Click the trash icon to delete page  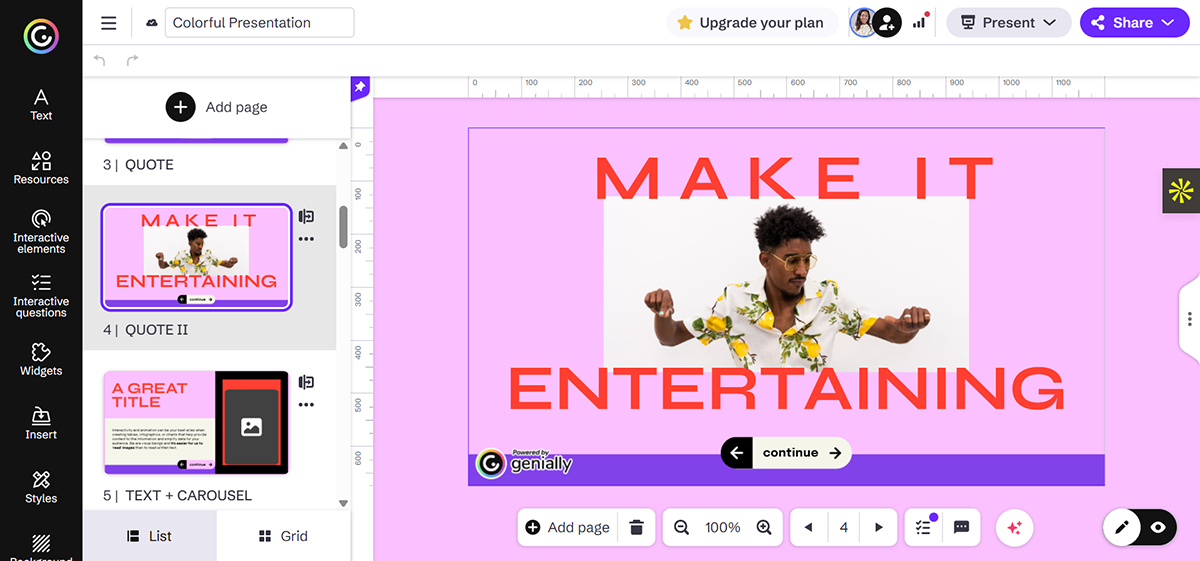pos(636,527)
